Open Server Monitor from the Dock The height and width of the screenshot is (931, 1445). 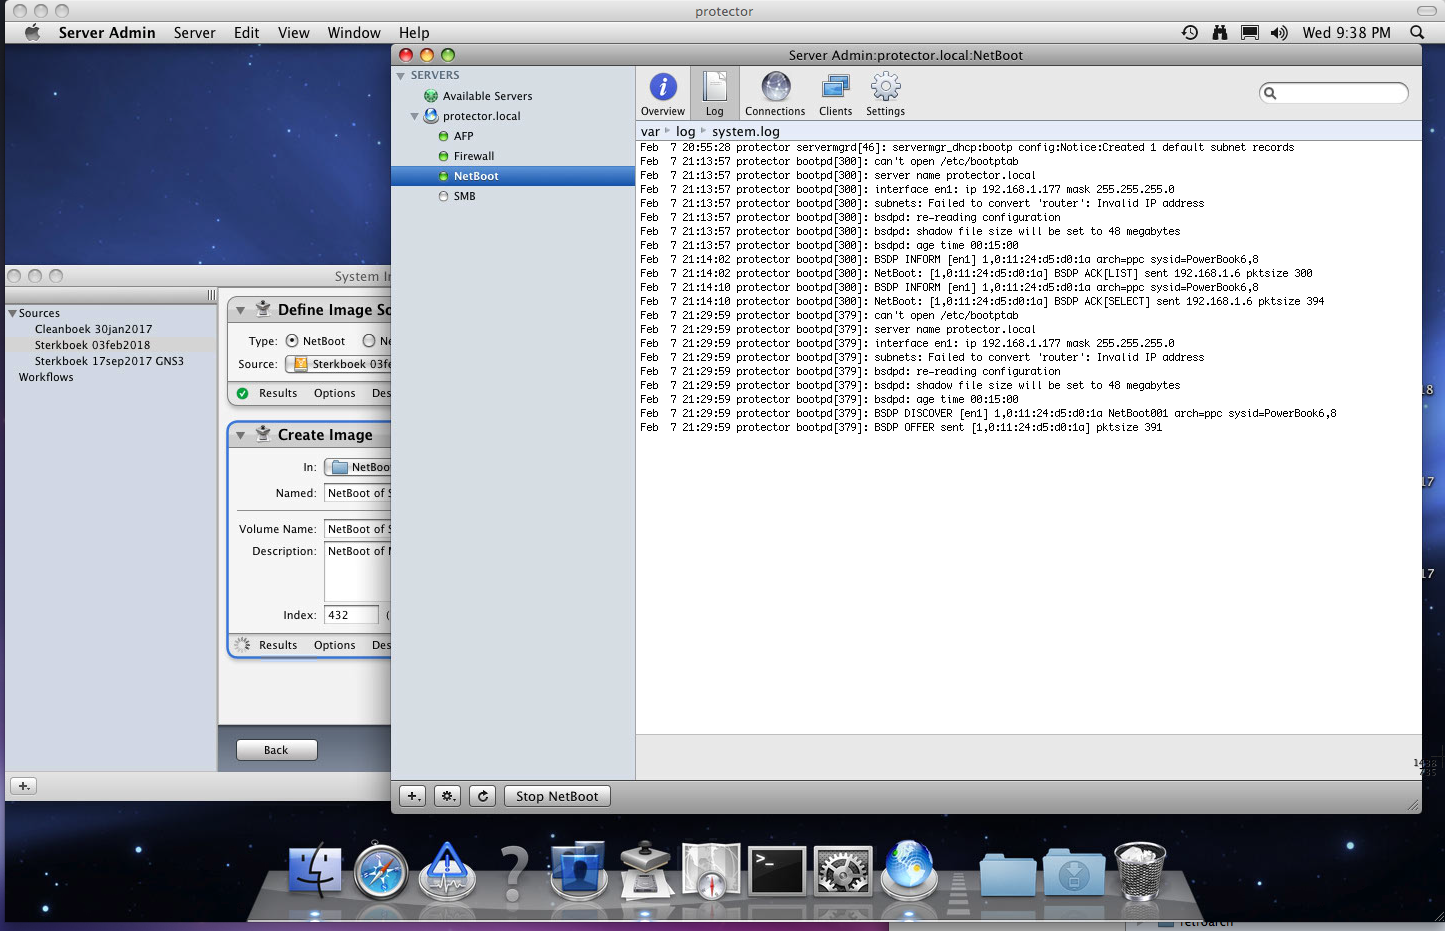447,871
